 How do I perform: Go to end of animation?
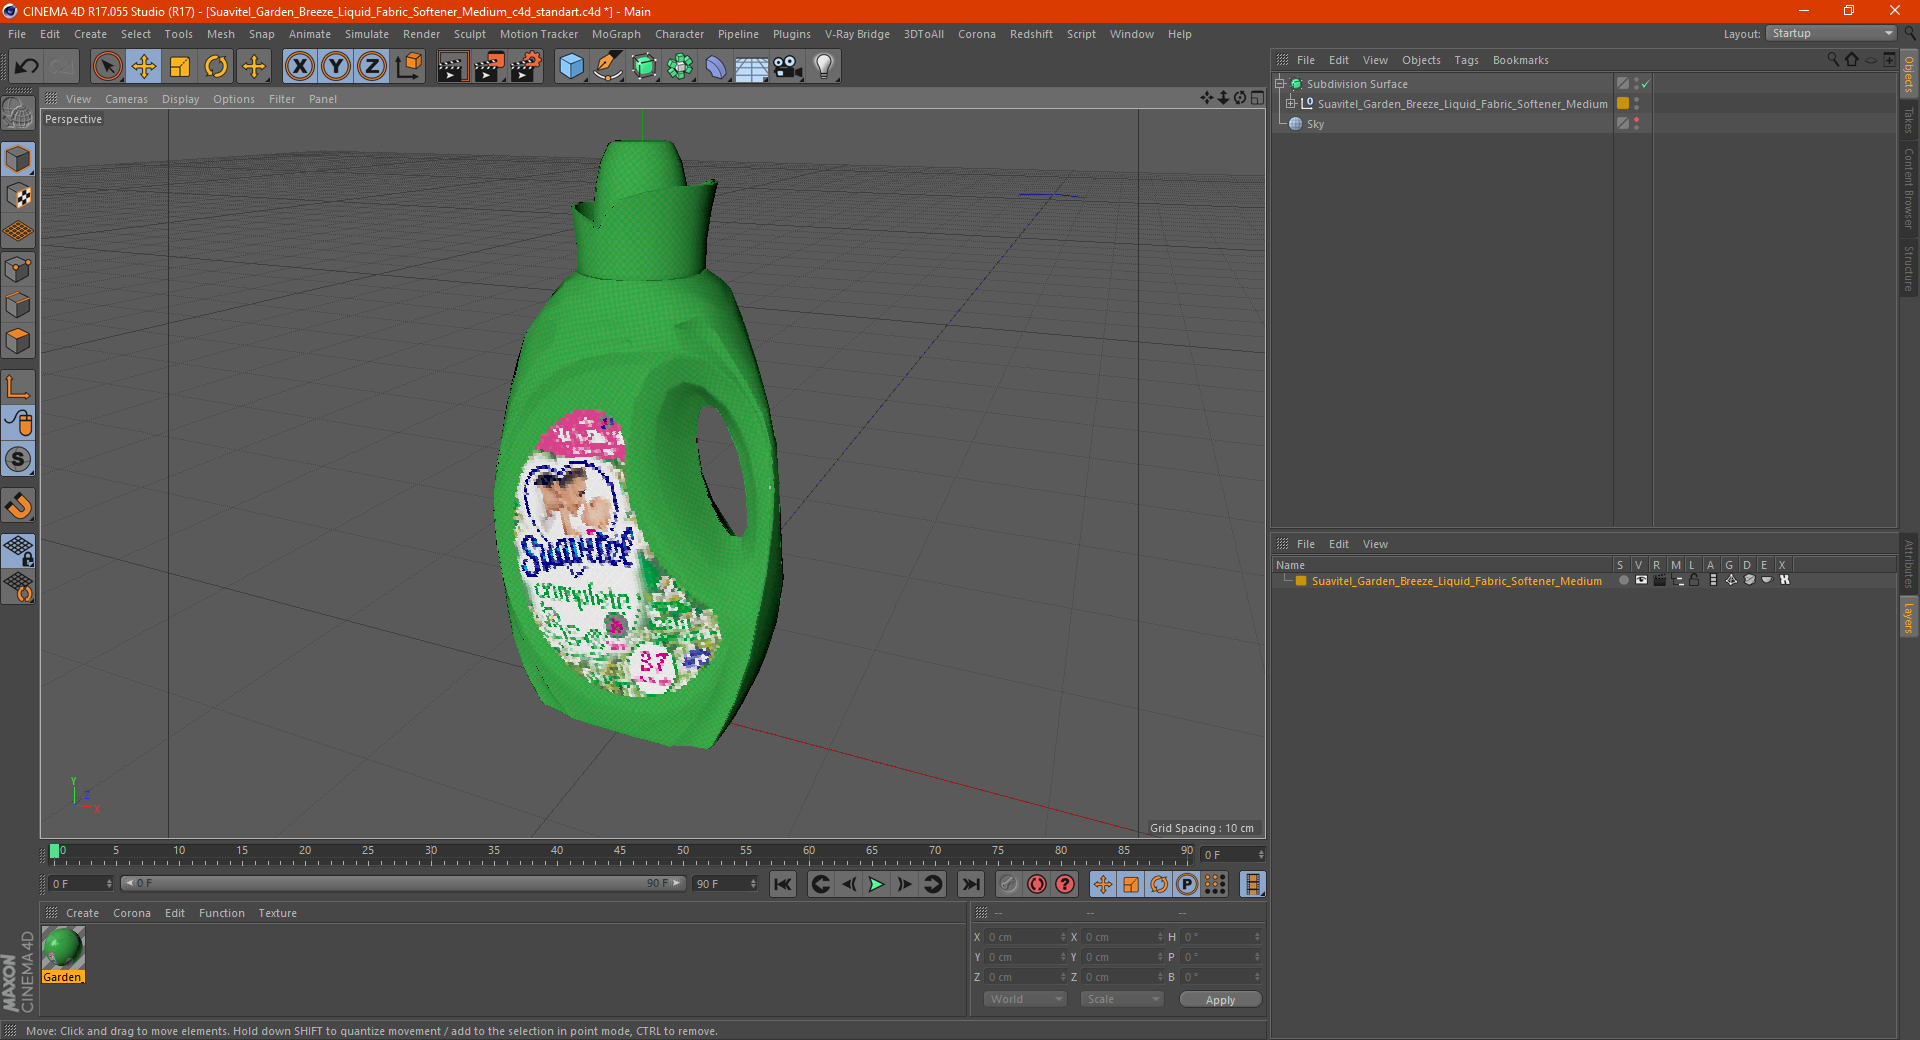point(970,884)
